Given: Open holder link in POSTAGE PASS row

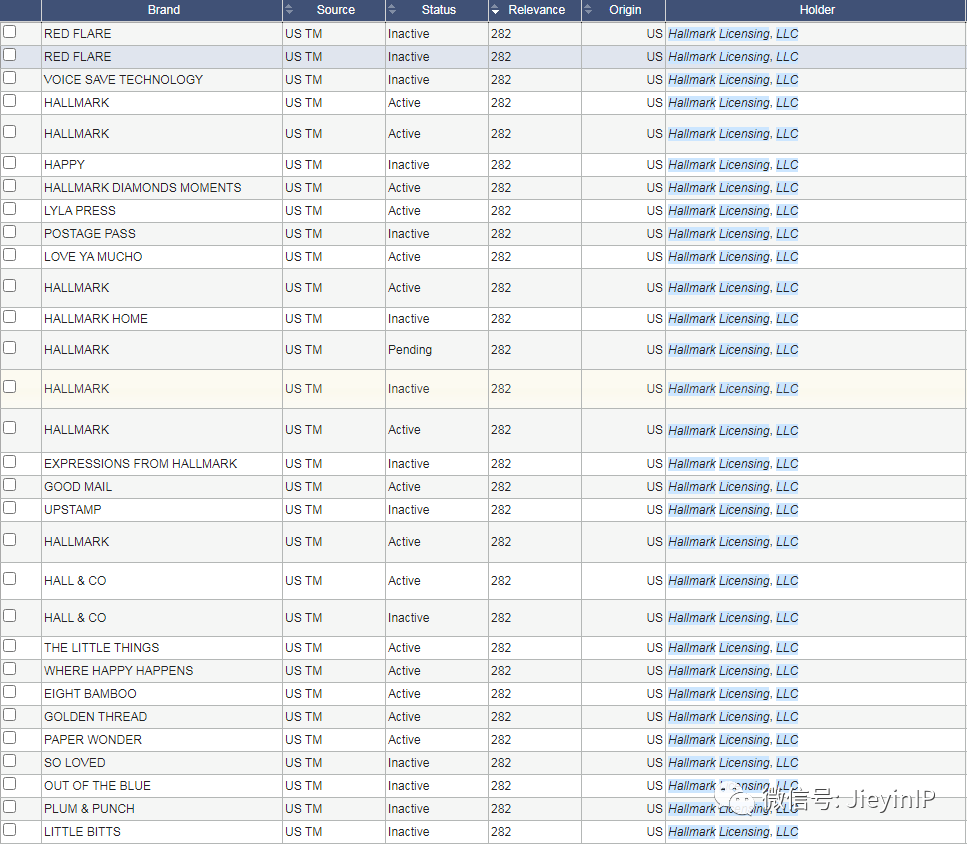Looking at the screenshot, I should 733,234.
